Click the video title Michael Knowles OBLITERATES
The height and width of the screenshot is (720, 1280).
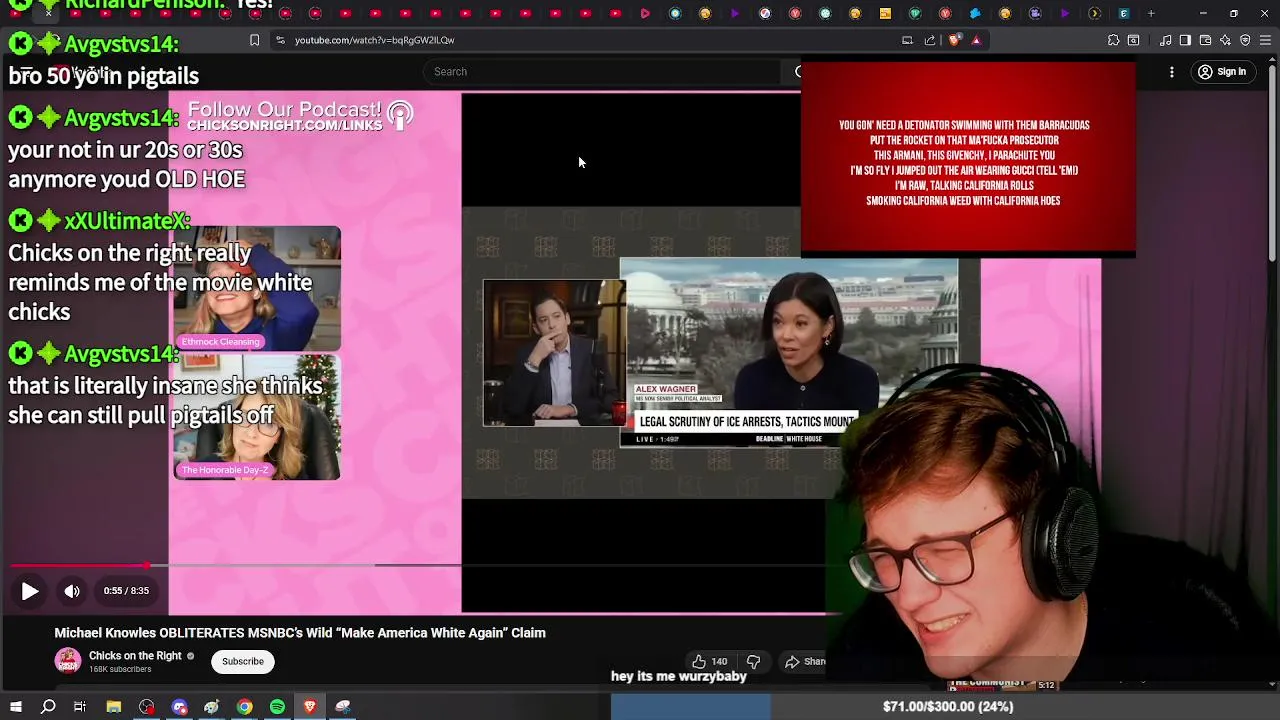click(x=300, y=633)
